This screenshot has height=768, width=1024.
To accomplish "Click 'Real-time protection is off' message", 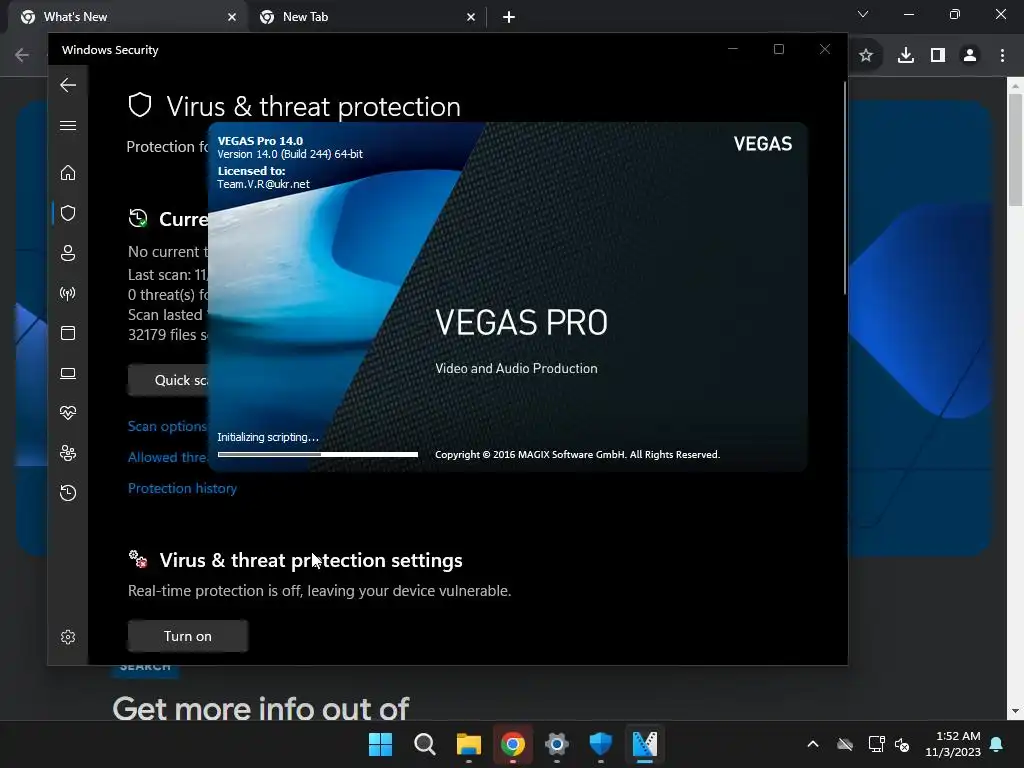I will pyautogui.click(x=319, y=590).
